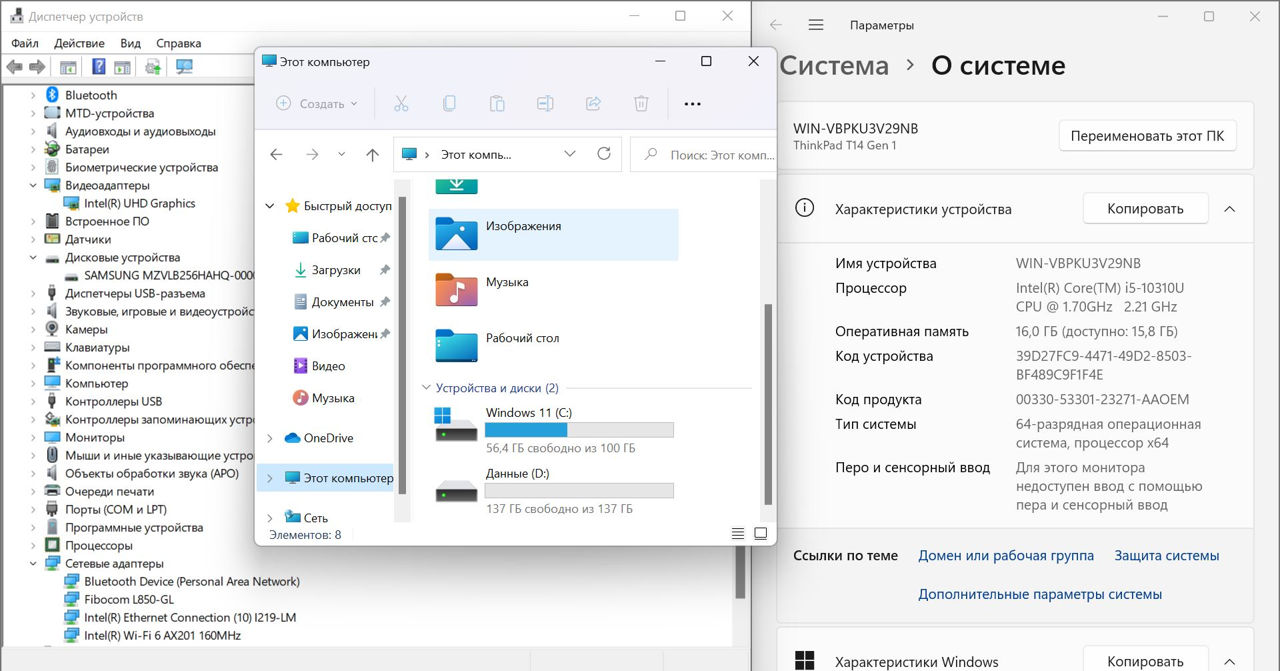Collapse the Видеоадаптеры tree node
The image size is (1280, 671).
[33, 185]
